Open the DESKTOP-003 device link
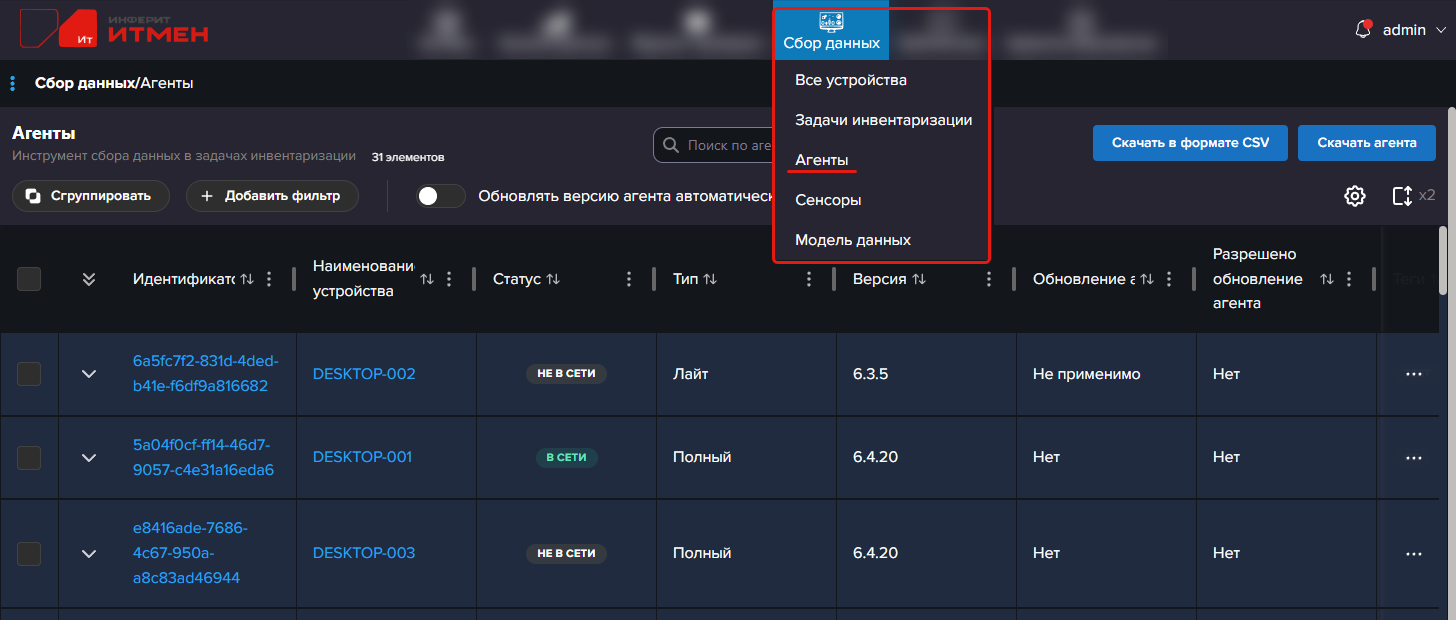Image resolution: width=1456 pixels, height=620 pixels. [363, 553]
